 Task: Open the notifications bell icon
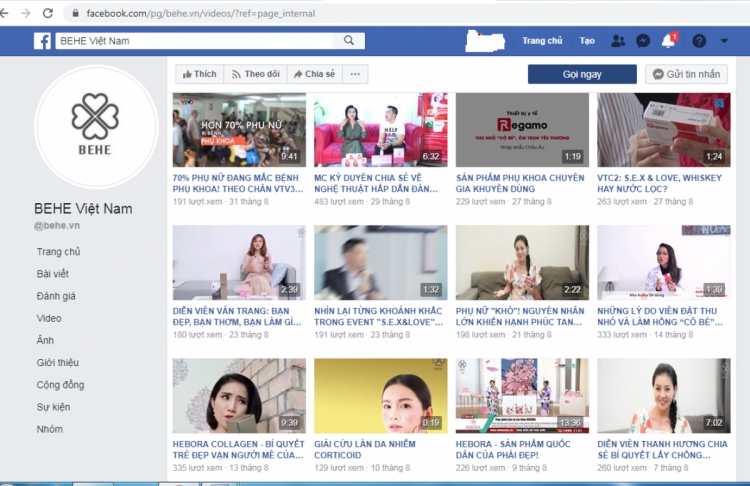pyautogui.click(x=669, y=41)
